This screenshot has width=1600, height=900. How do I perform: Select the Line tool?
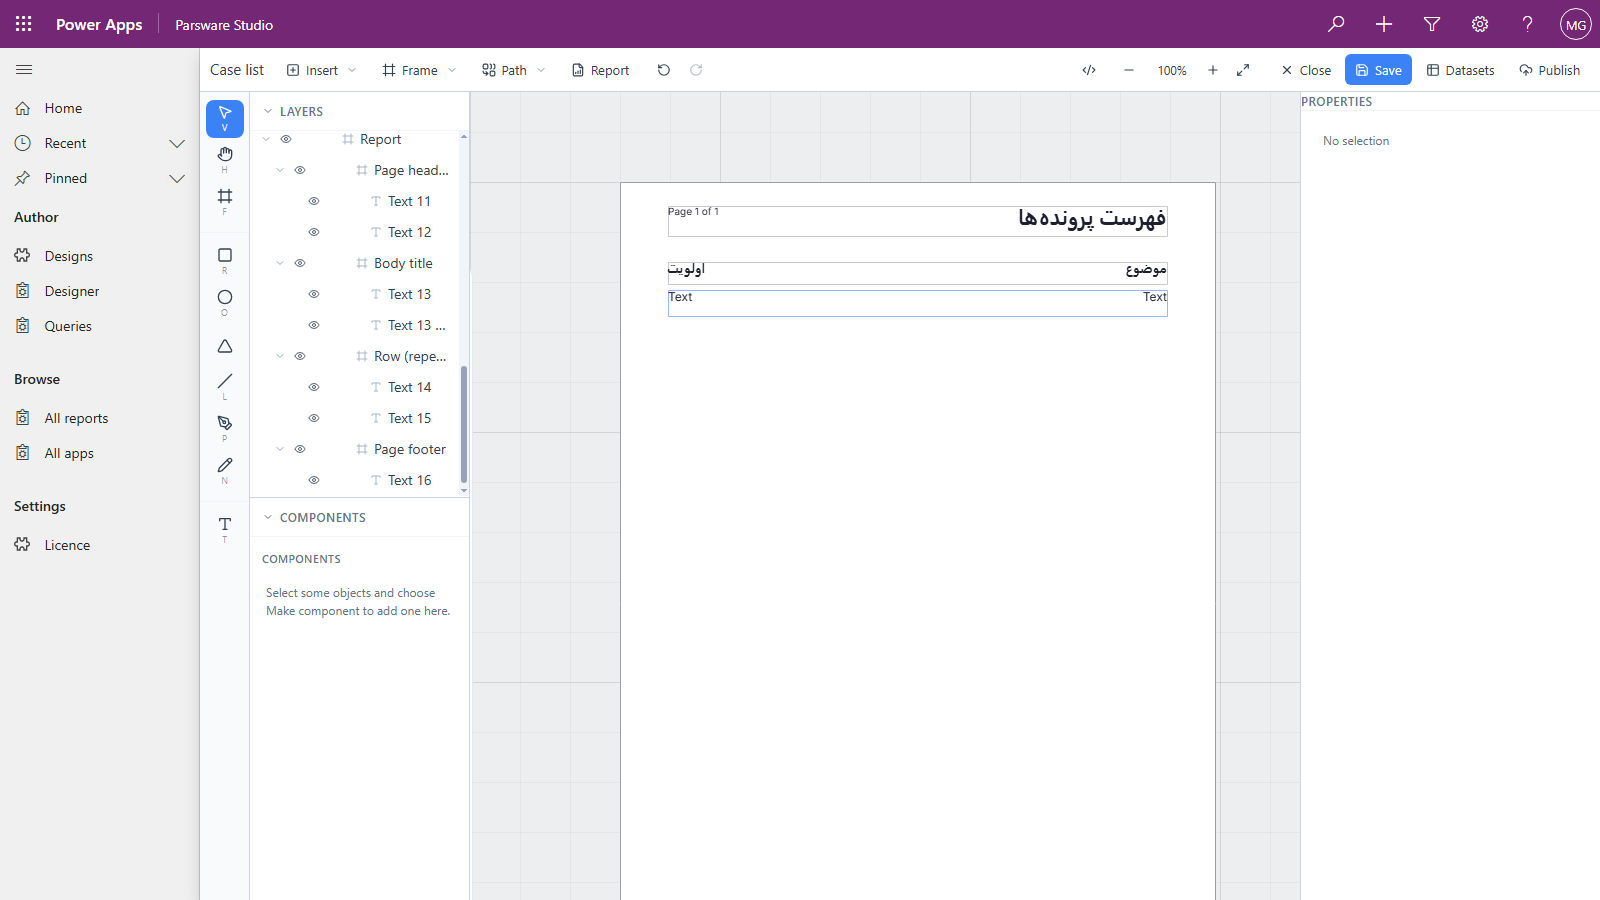click(225, 385)
